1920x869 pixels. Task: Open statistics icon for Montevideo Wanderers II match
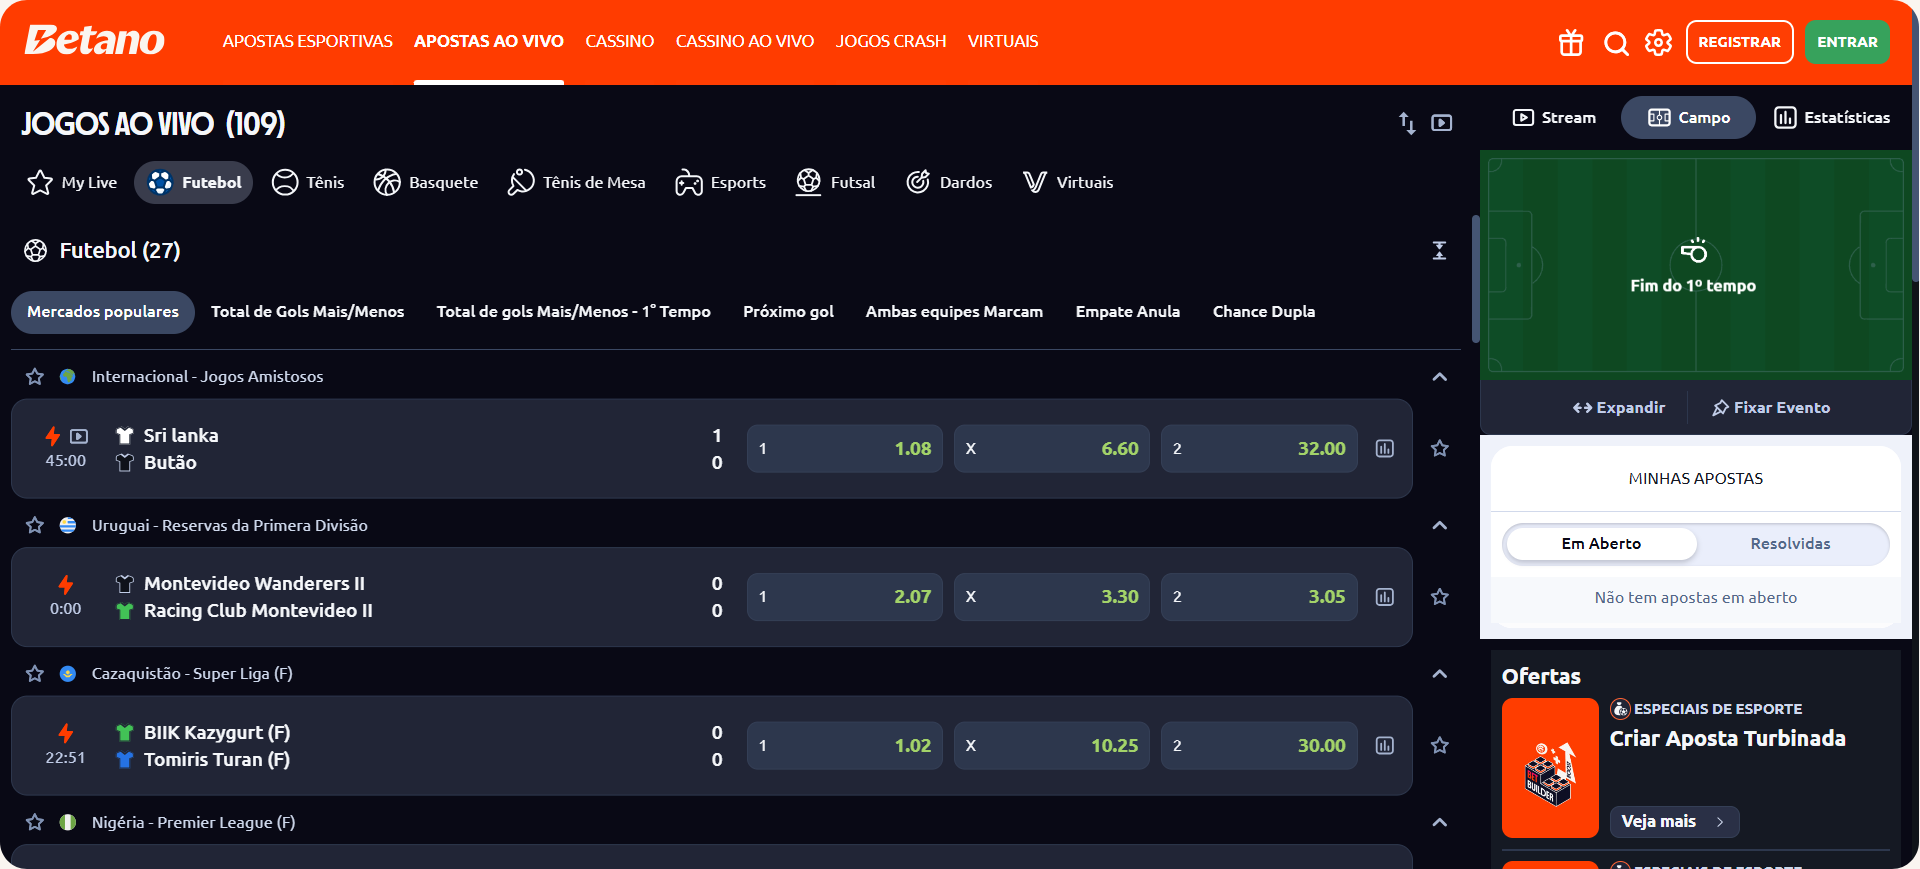pos(1384,596)
